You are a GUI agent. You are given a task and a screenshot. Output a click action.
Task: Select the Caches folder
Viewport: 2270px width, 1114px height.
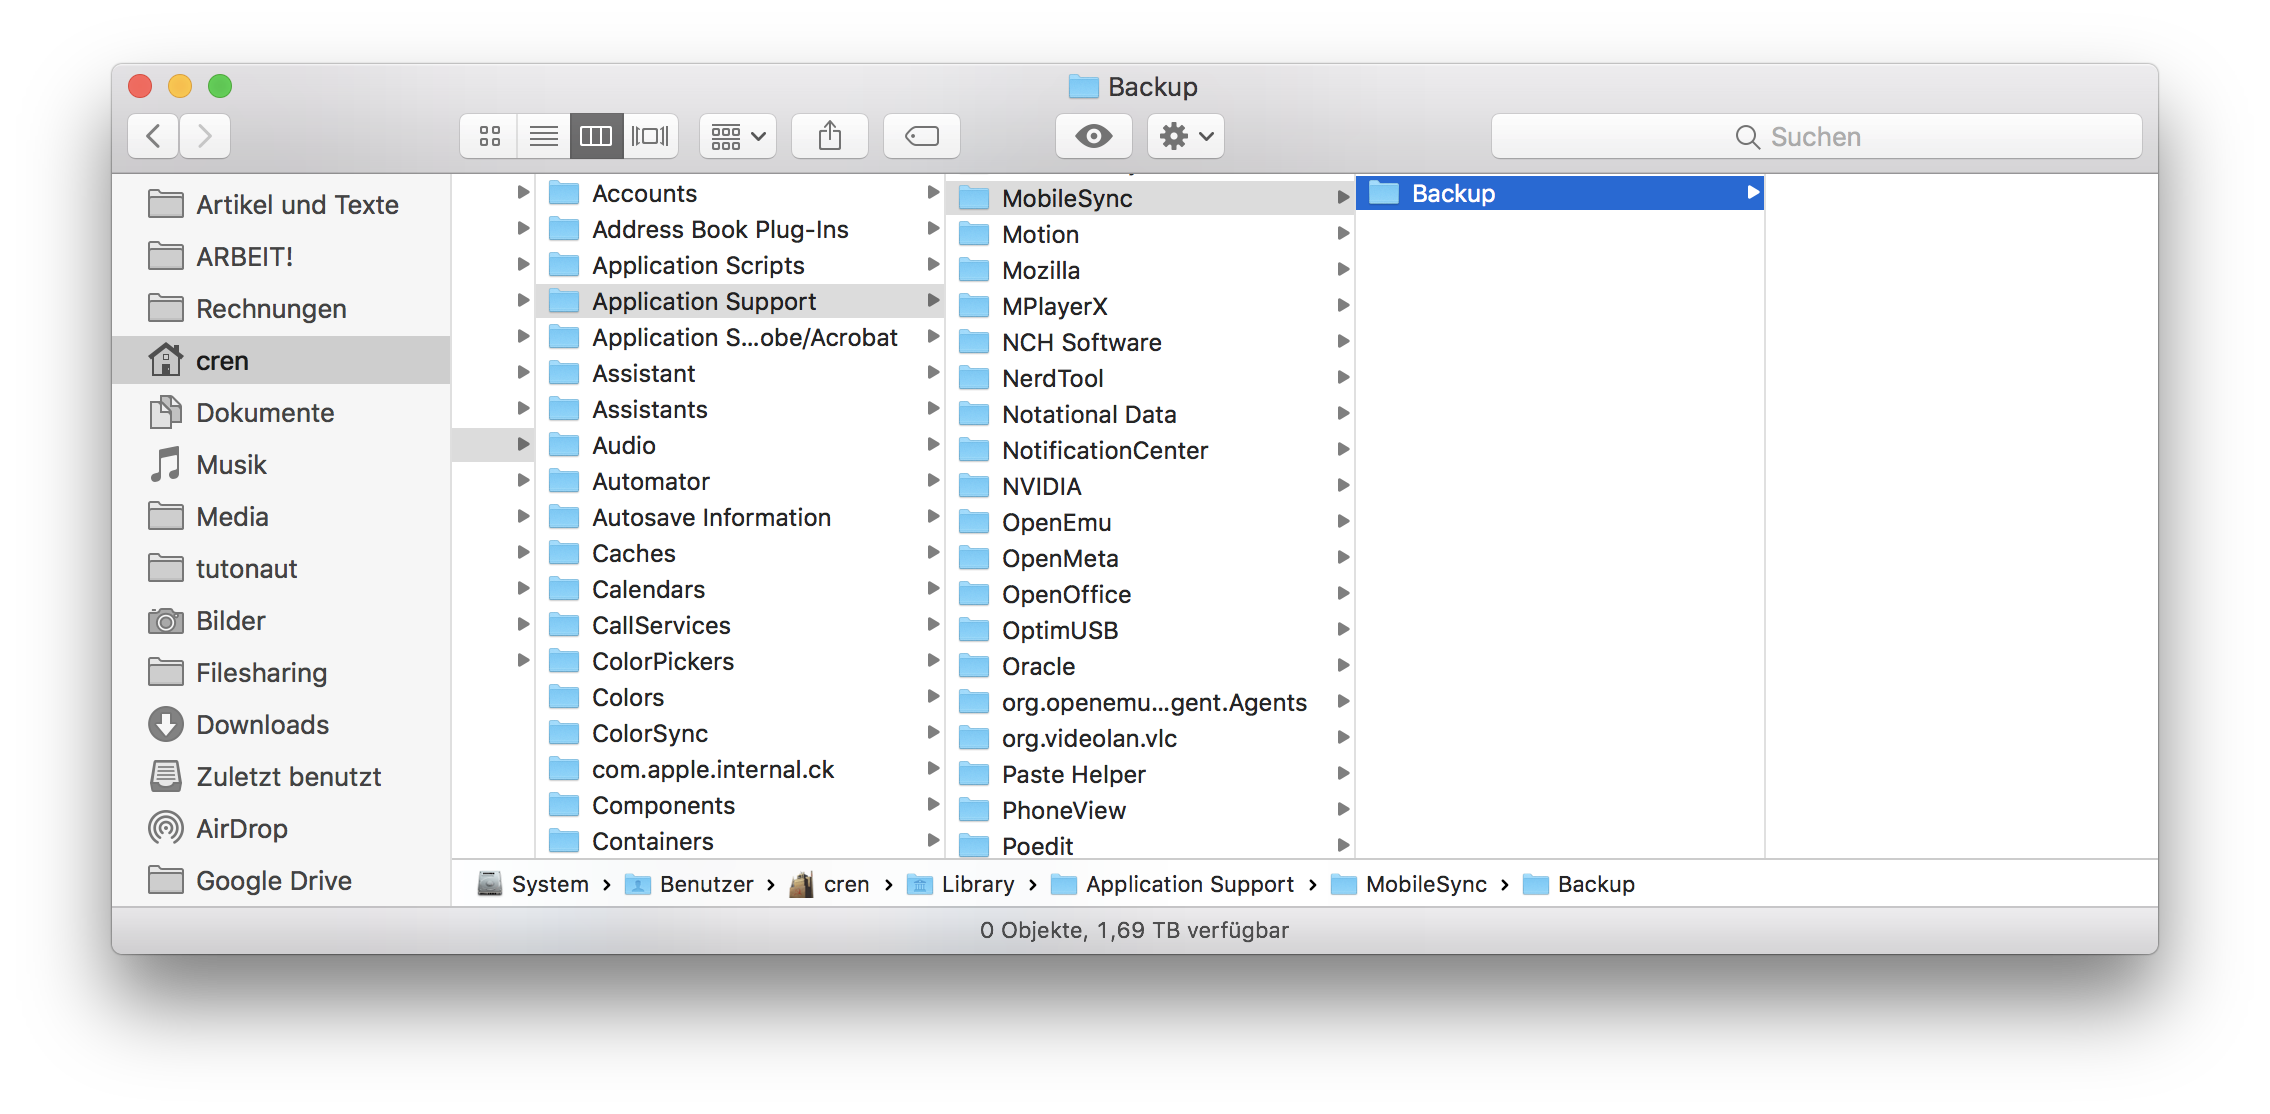[633, 554]
